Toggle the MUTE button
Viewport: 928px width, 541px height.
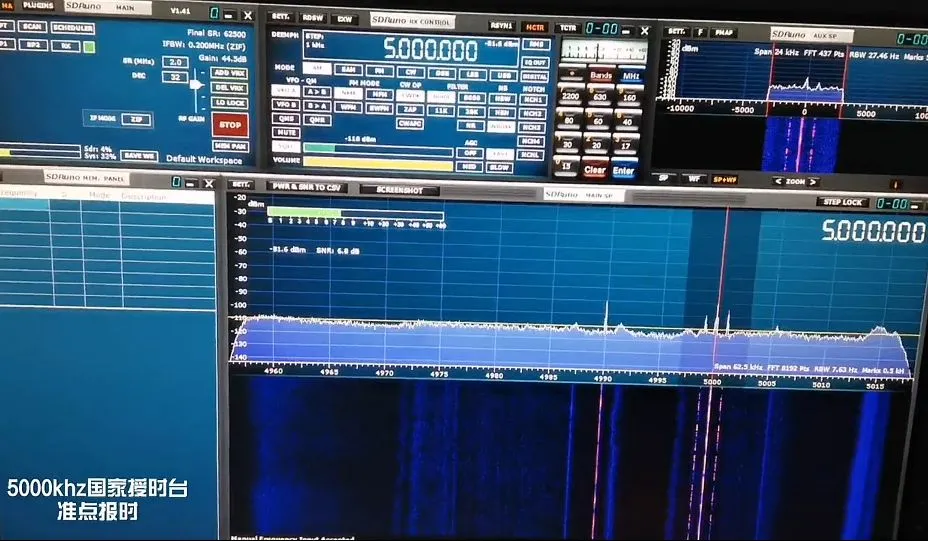(x=287, y=132)
